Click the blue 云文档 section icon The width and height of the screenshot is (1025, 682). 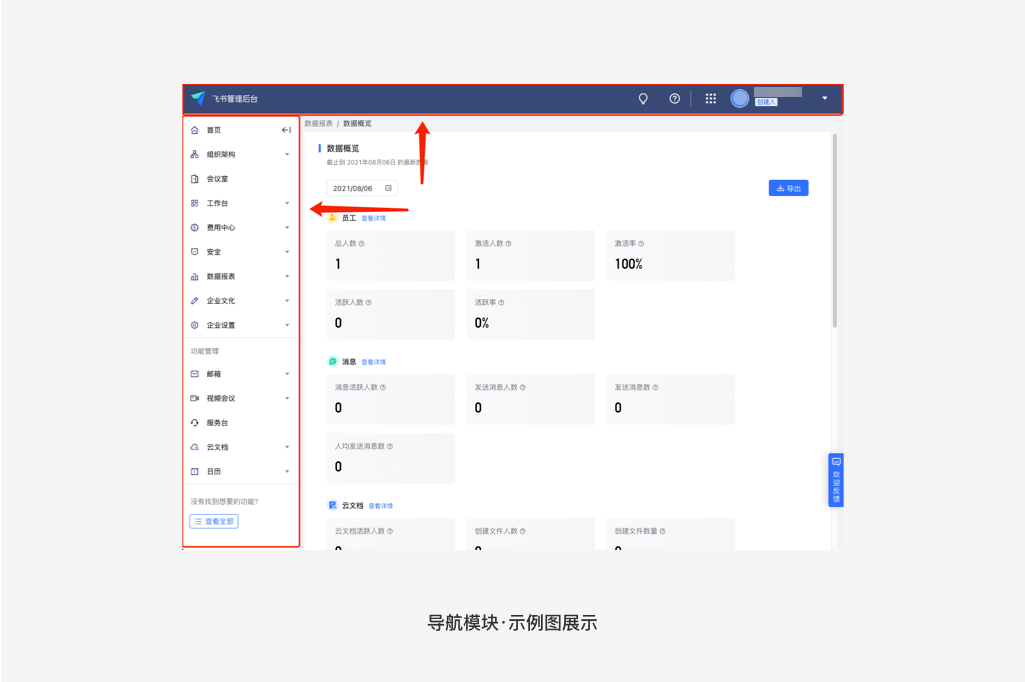coord(333,505)
